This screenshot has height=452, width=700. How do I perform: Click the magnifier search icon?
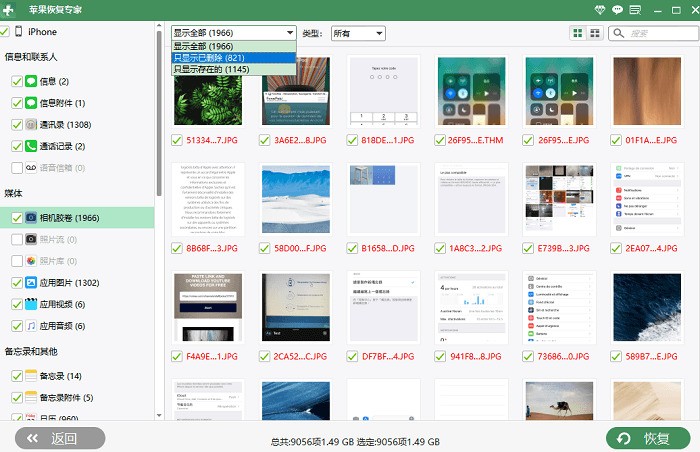[619, 33]
